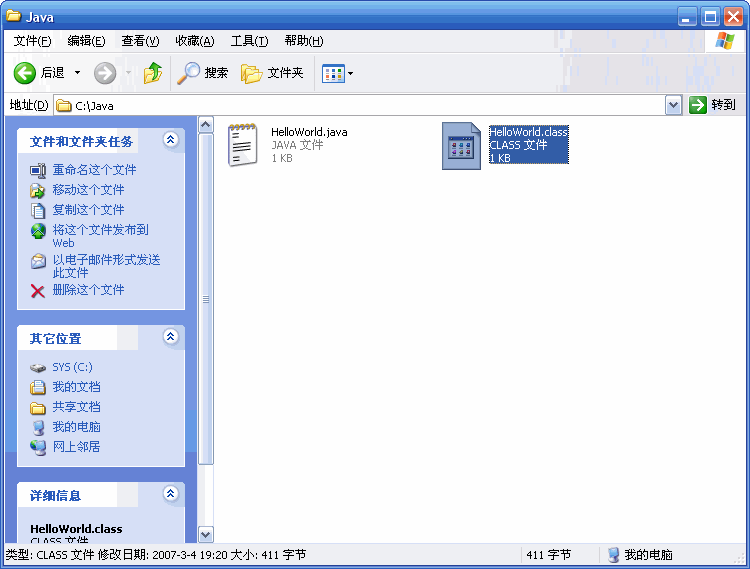Click the sidebar scrollbar thumb
Screen dimensions: 750x569
pos(206,299)
